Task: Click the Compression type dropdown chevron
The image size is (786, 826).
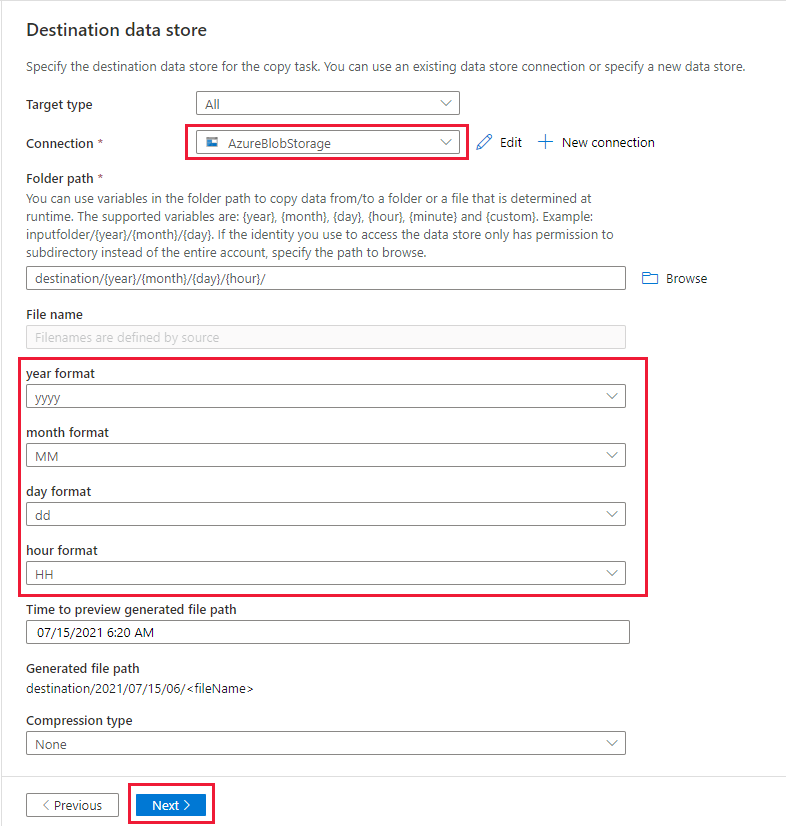Action: pyautogui.click(x=612, y=742)
